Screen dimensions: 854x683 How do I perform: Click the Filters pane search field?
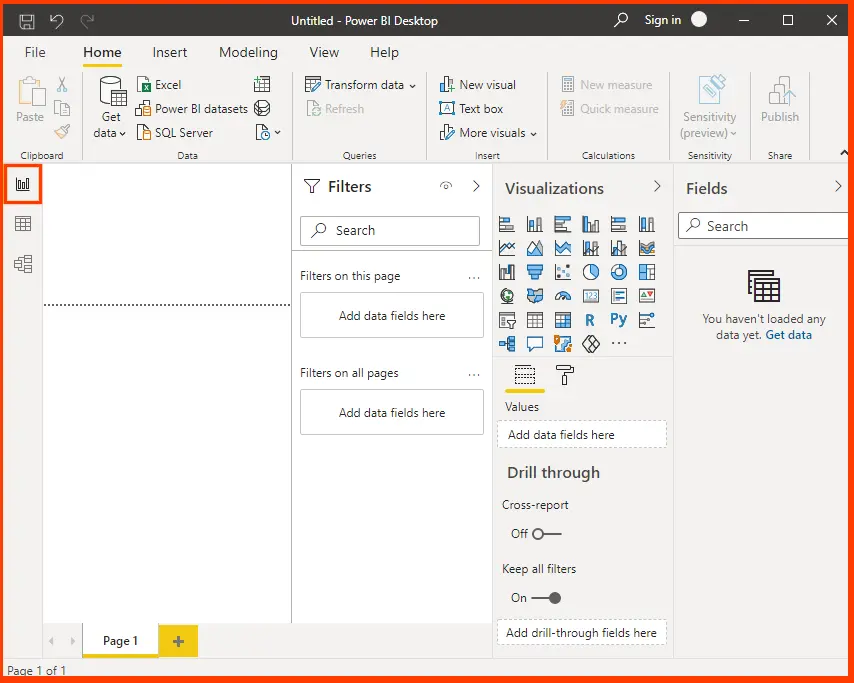390,231
